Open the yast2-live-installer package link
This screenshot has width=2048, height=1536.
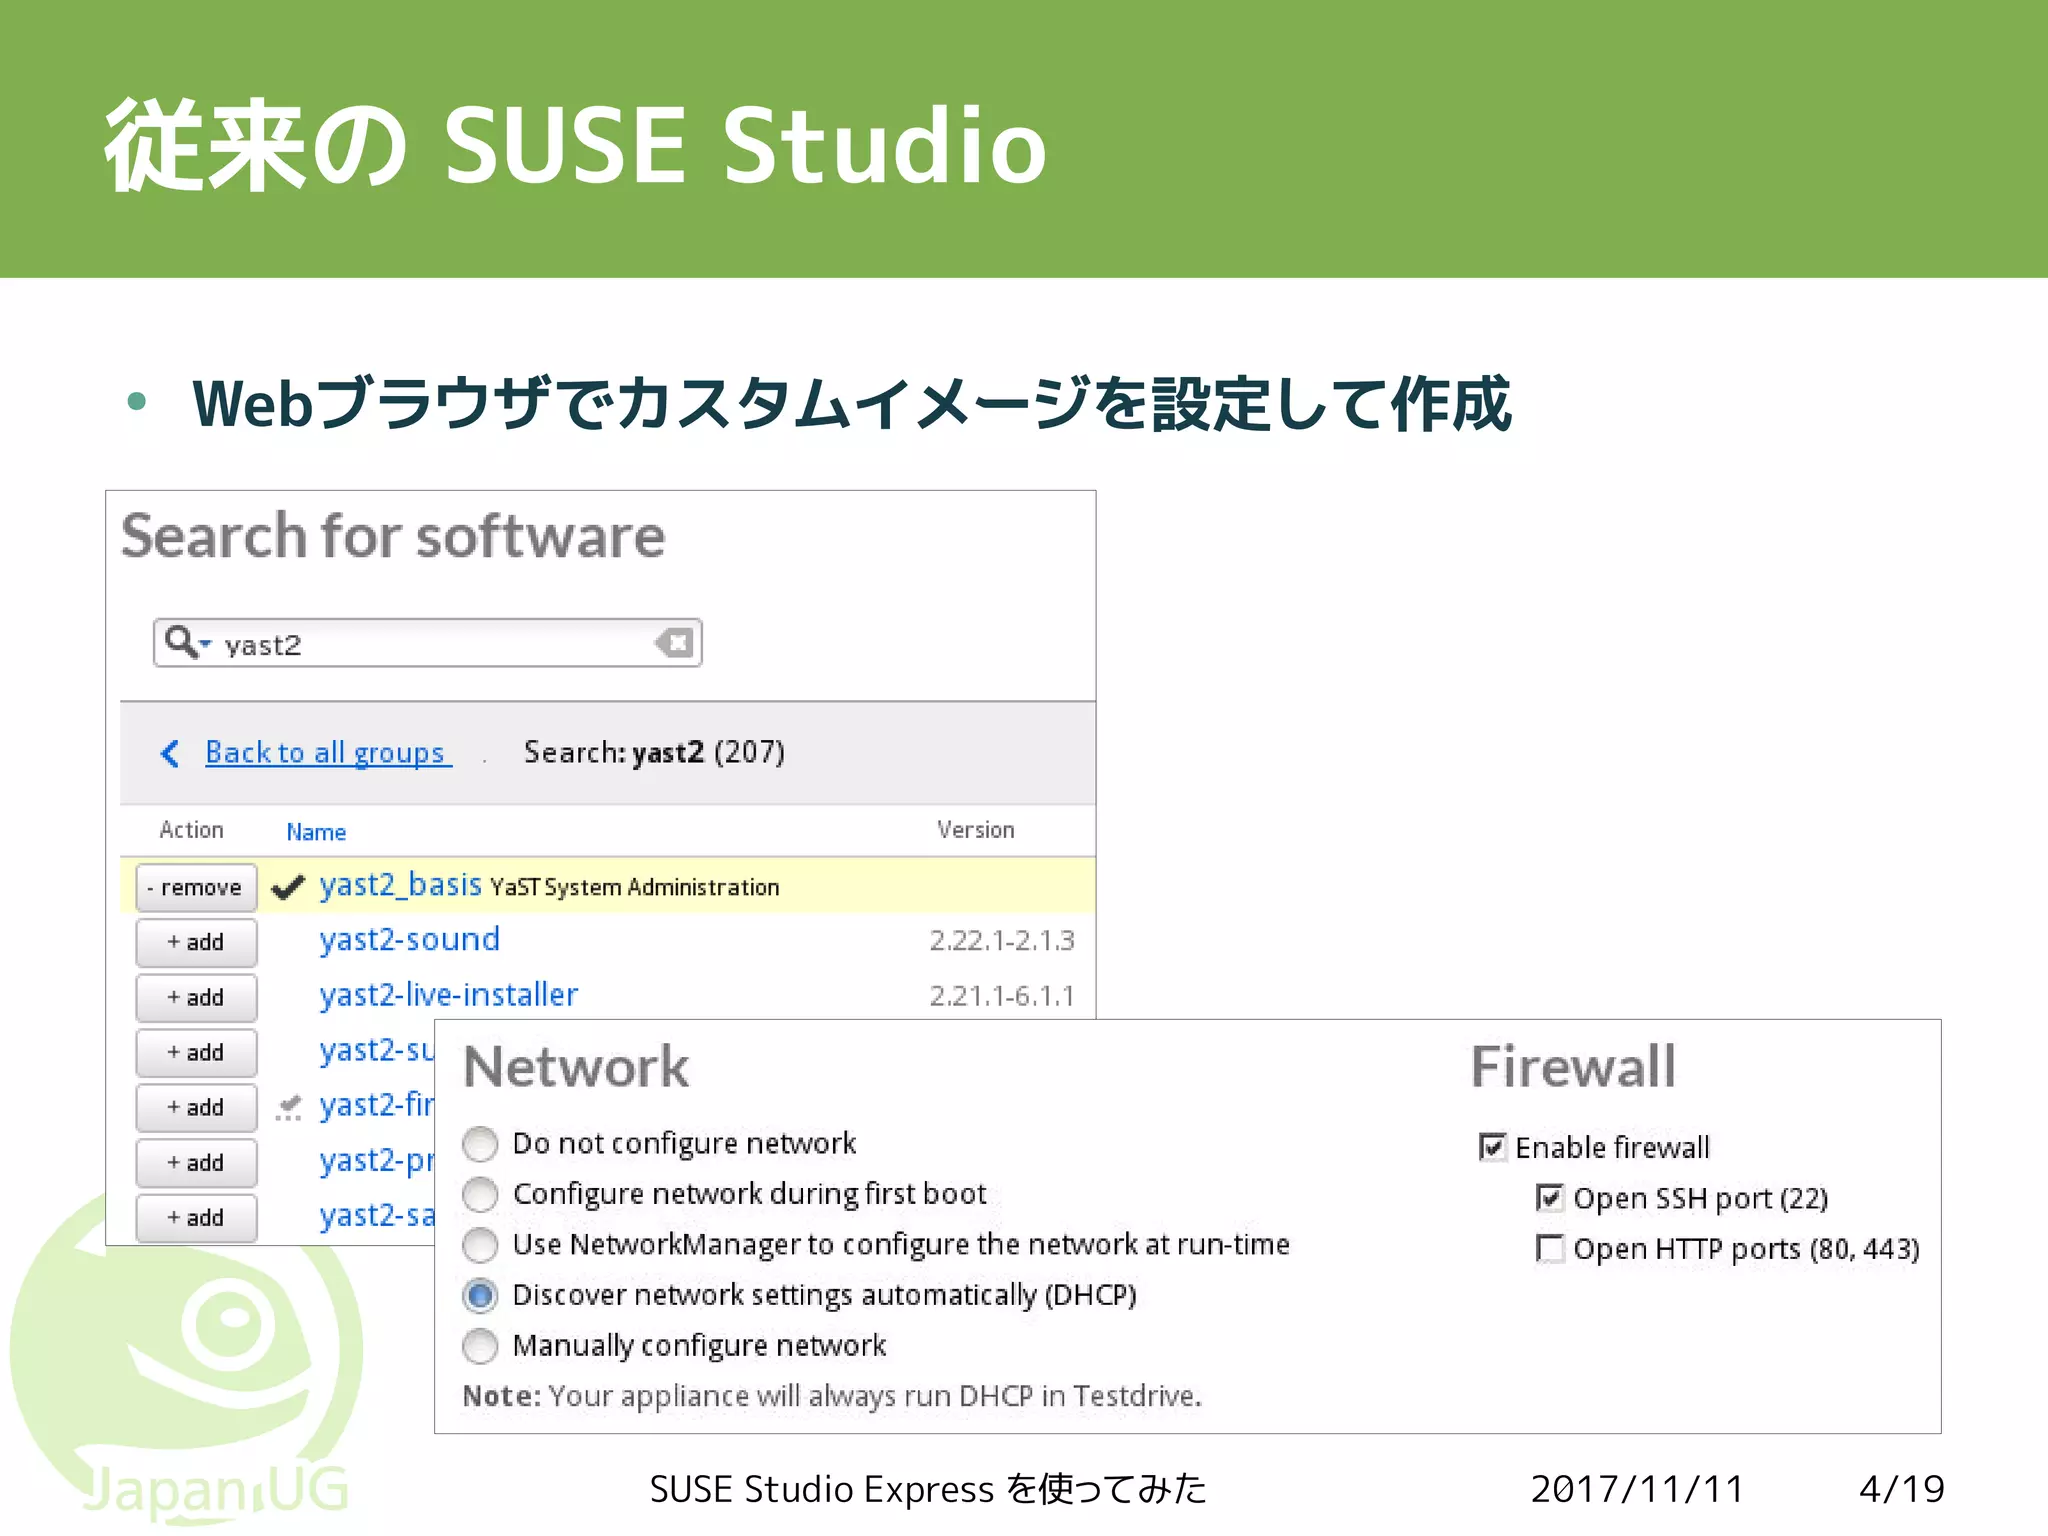pos(448,995)
